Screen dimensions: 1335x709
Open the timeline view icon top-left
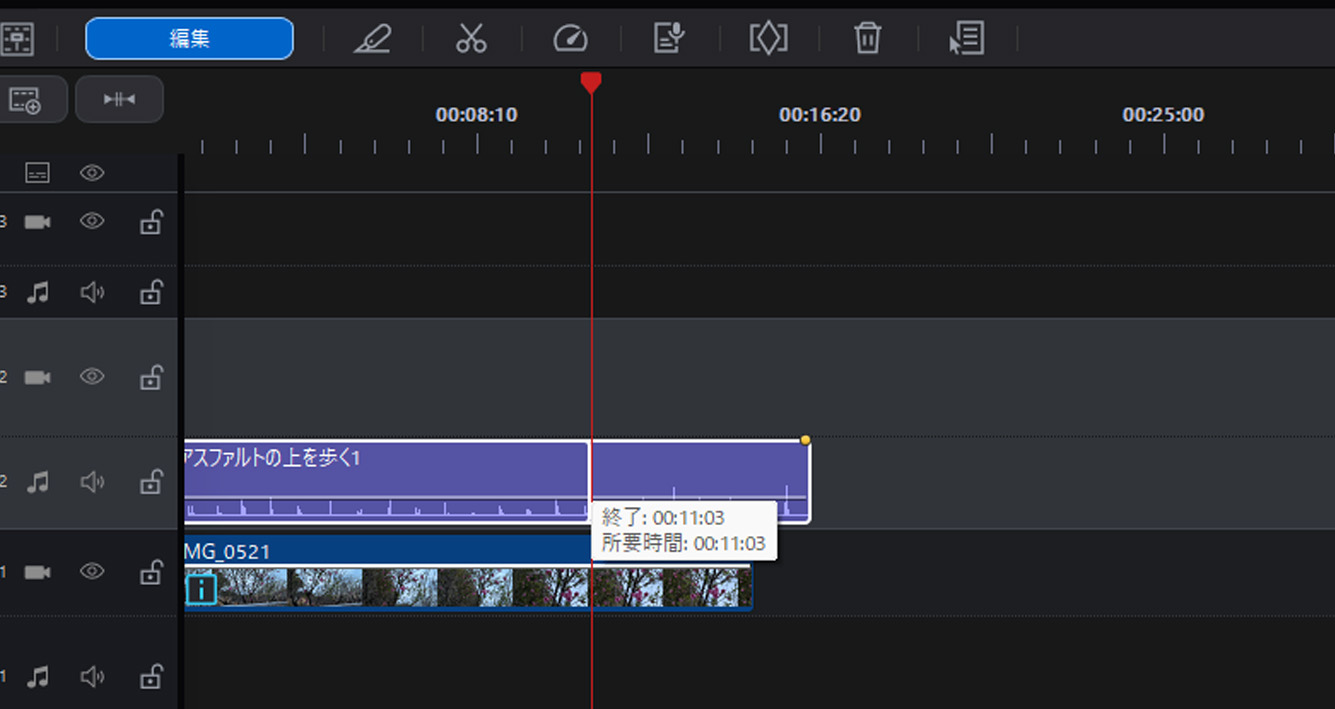pos(20,39)
